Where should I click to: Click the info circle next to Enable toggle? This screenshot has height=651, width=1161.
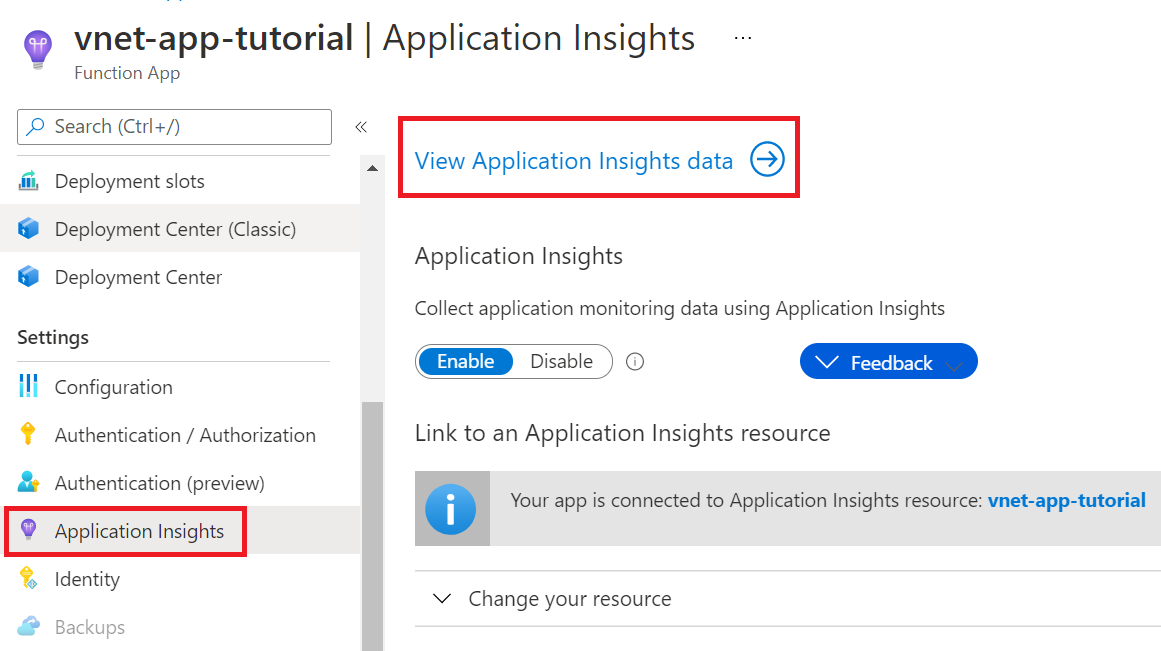click(x=634, y=361)
